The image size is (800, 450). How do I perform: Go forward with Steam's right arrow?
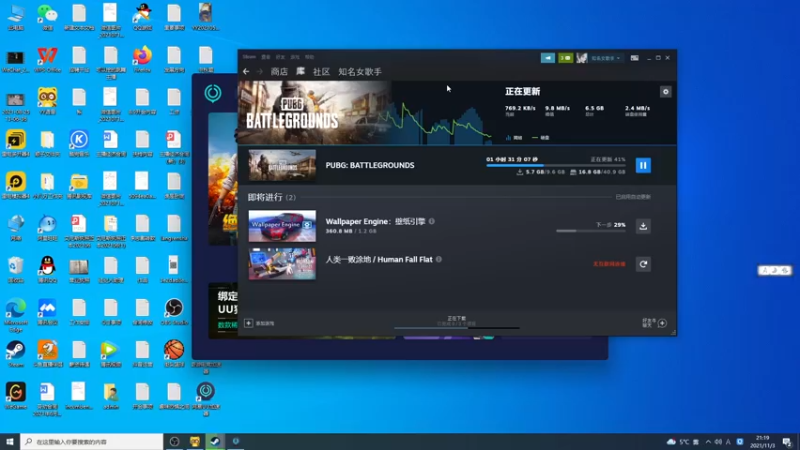click(260, 71)
